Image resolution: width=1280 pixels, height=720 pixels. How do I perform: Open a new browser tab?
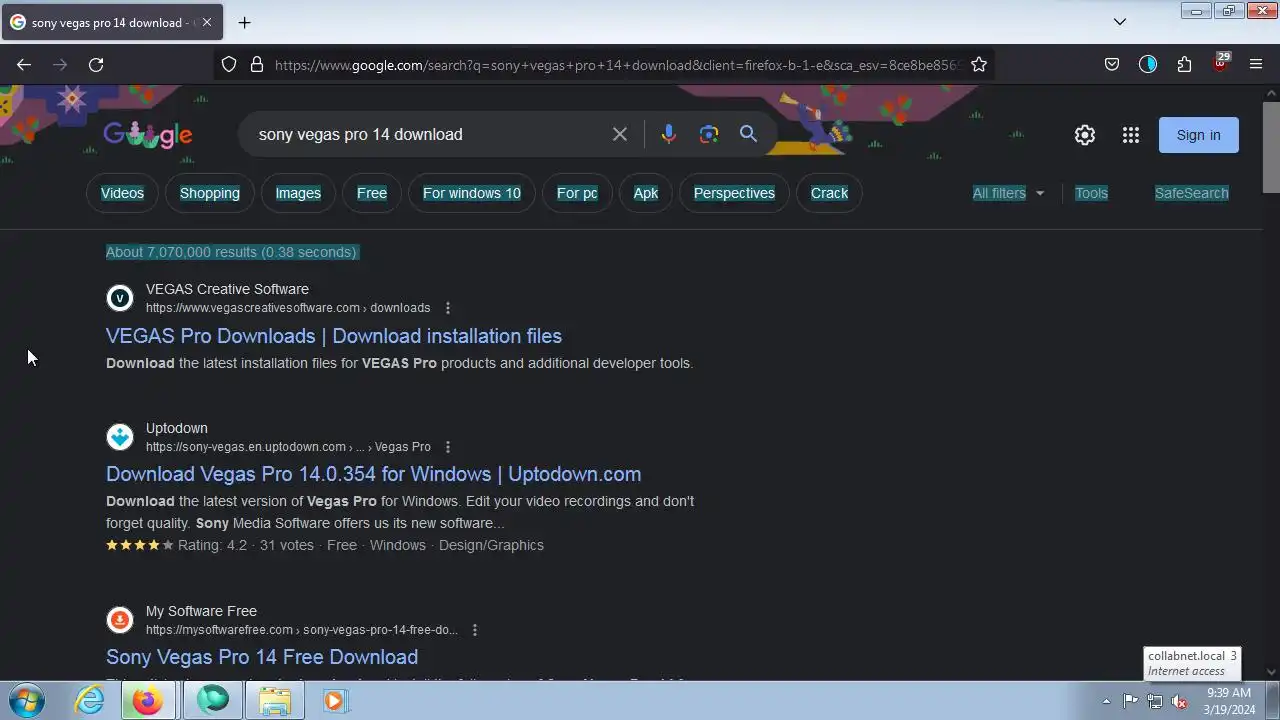pos(244,22)
